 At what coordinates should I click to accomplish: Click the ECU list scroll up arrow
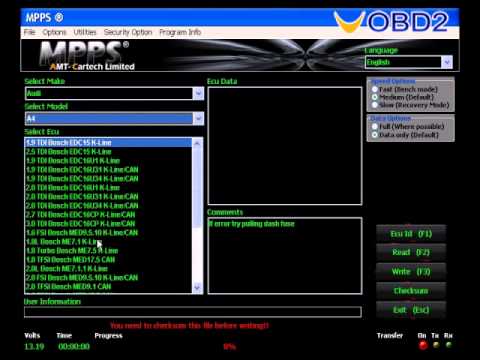tap(197, 143)
